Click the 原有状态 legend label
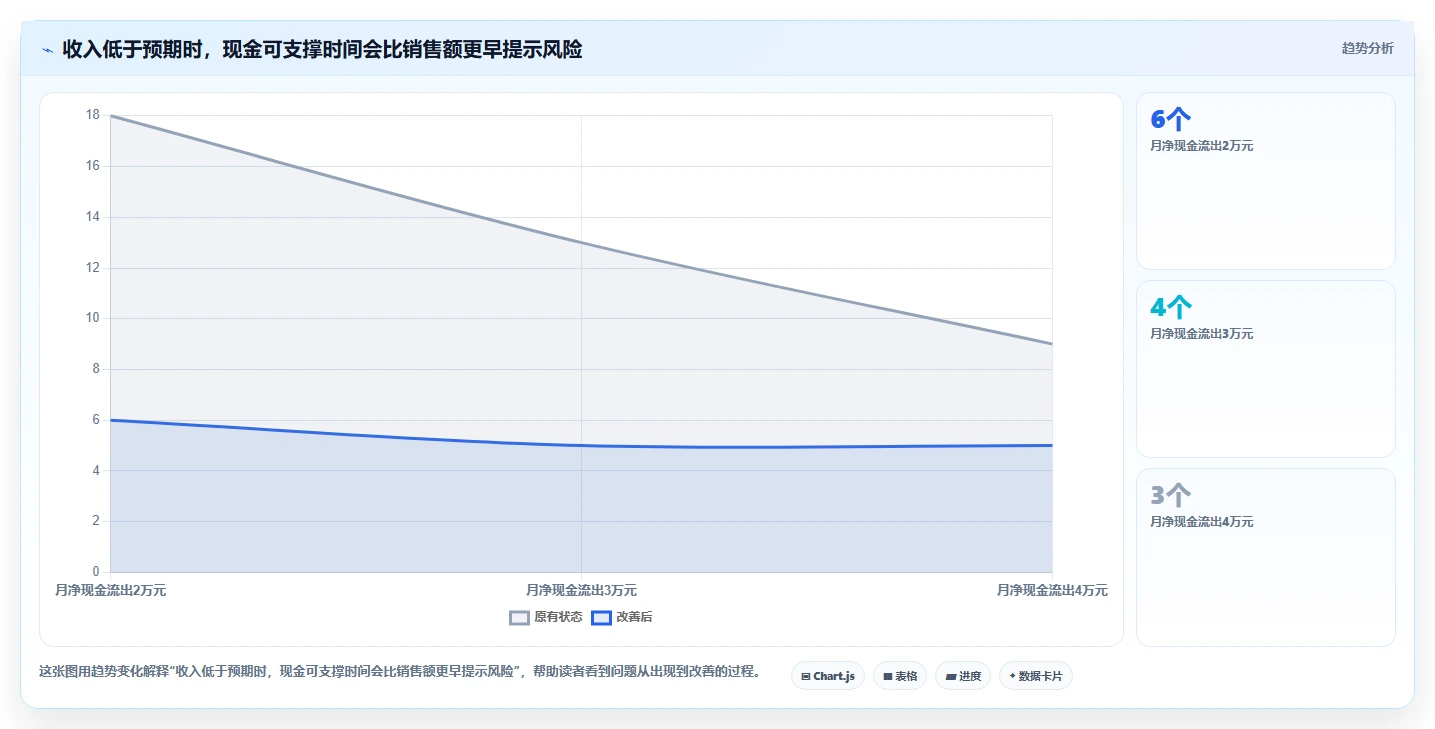The image size is (1435, 729). [x=558, y=618]
